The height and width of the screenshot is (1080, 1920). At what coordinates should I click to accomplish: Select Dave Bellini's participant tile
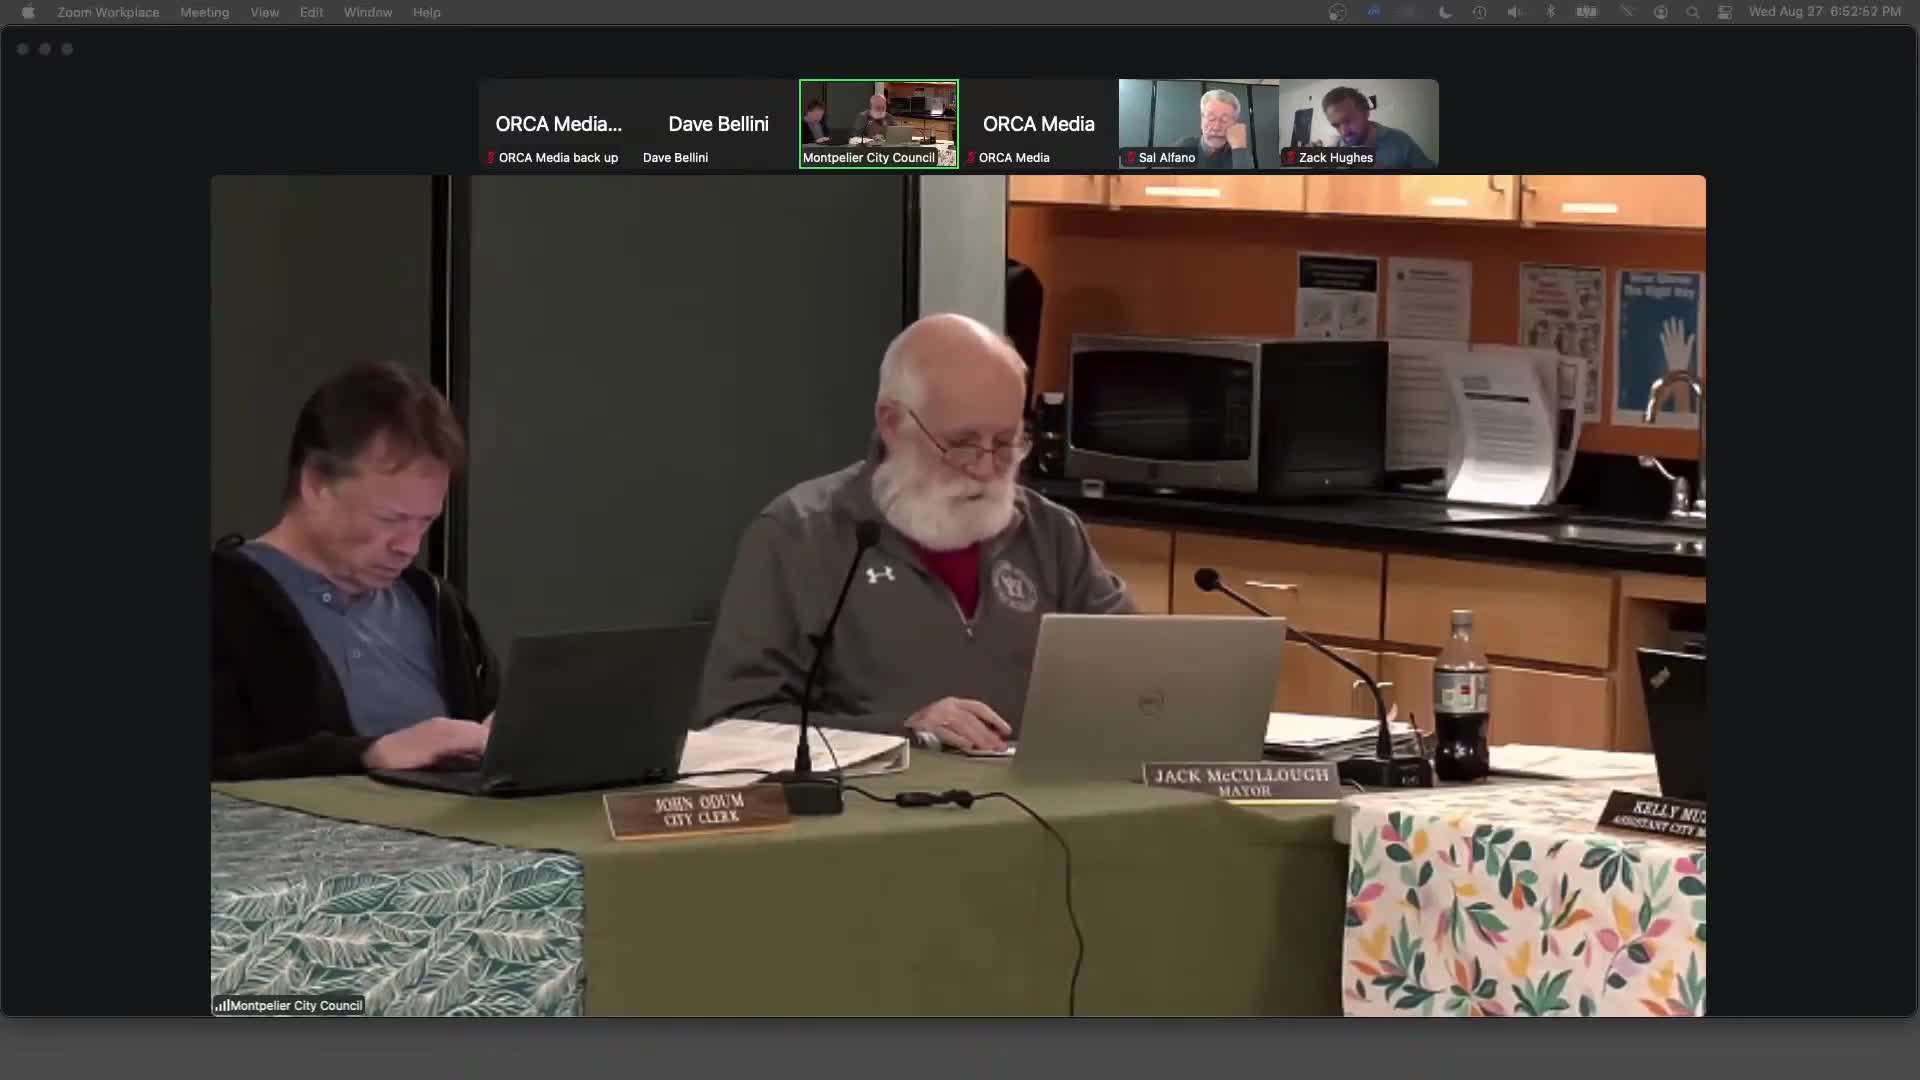tap(718, 124)
